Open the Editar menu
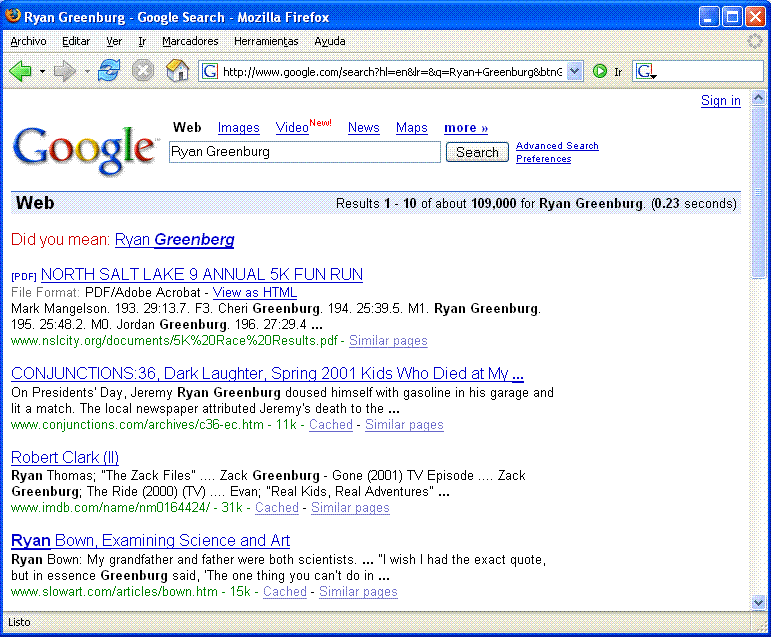Screen dimensions: 771x637 click(76, 41)
